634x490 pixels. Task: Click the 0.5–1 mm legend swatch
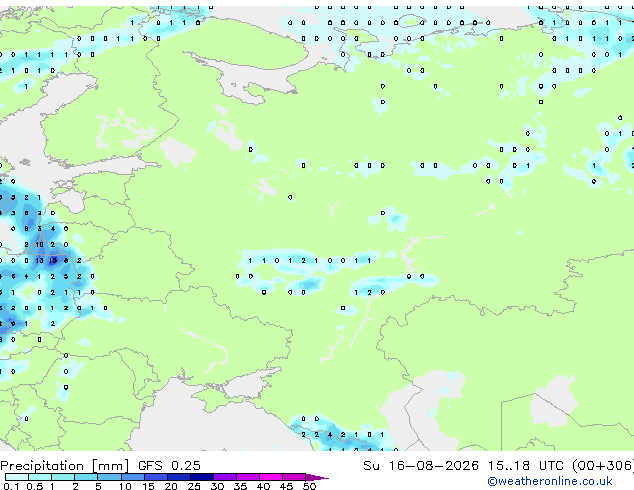pos(40,477)
